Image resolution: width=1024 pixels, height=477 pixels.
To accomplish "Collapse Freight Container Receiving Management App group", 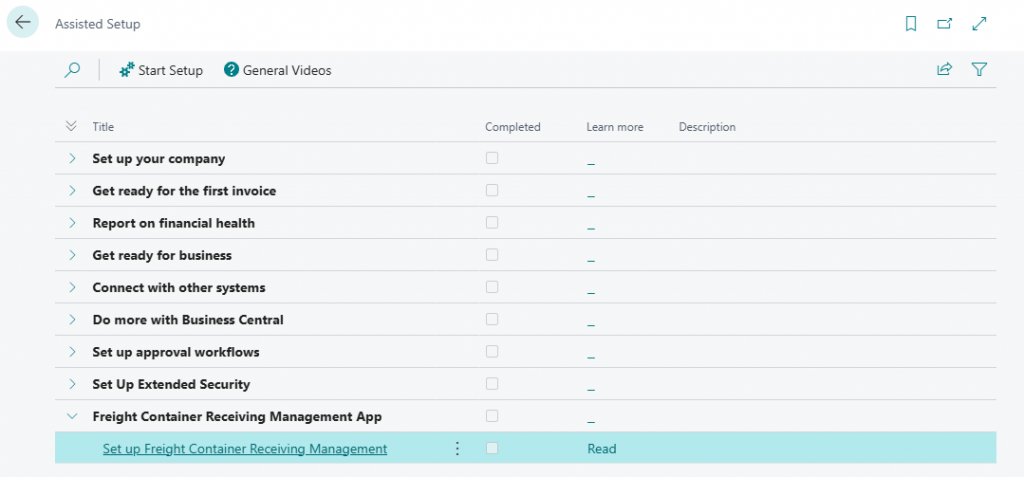I will [x=72, y=416].
